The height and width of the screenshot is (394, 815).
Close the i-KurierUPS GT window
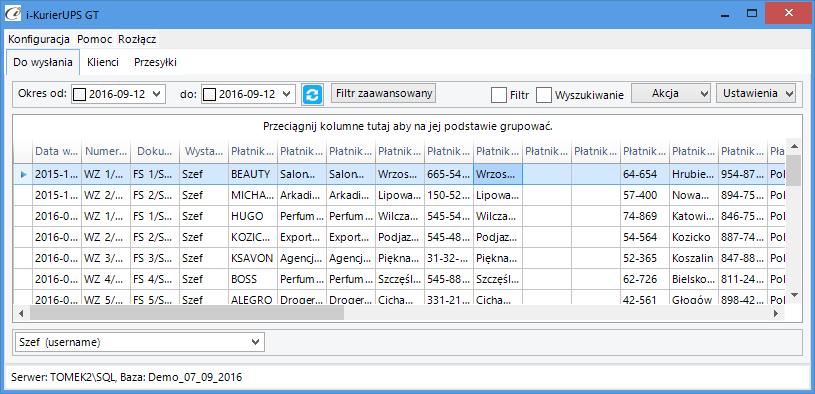click(x=789, y=14)
